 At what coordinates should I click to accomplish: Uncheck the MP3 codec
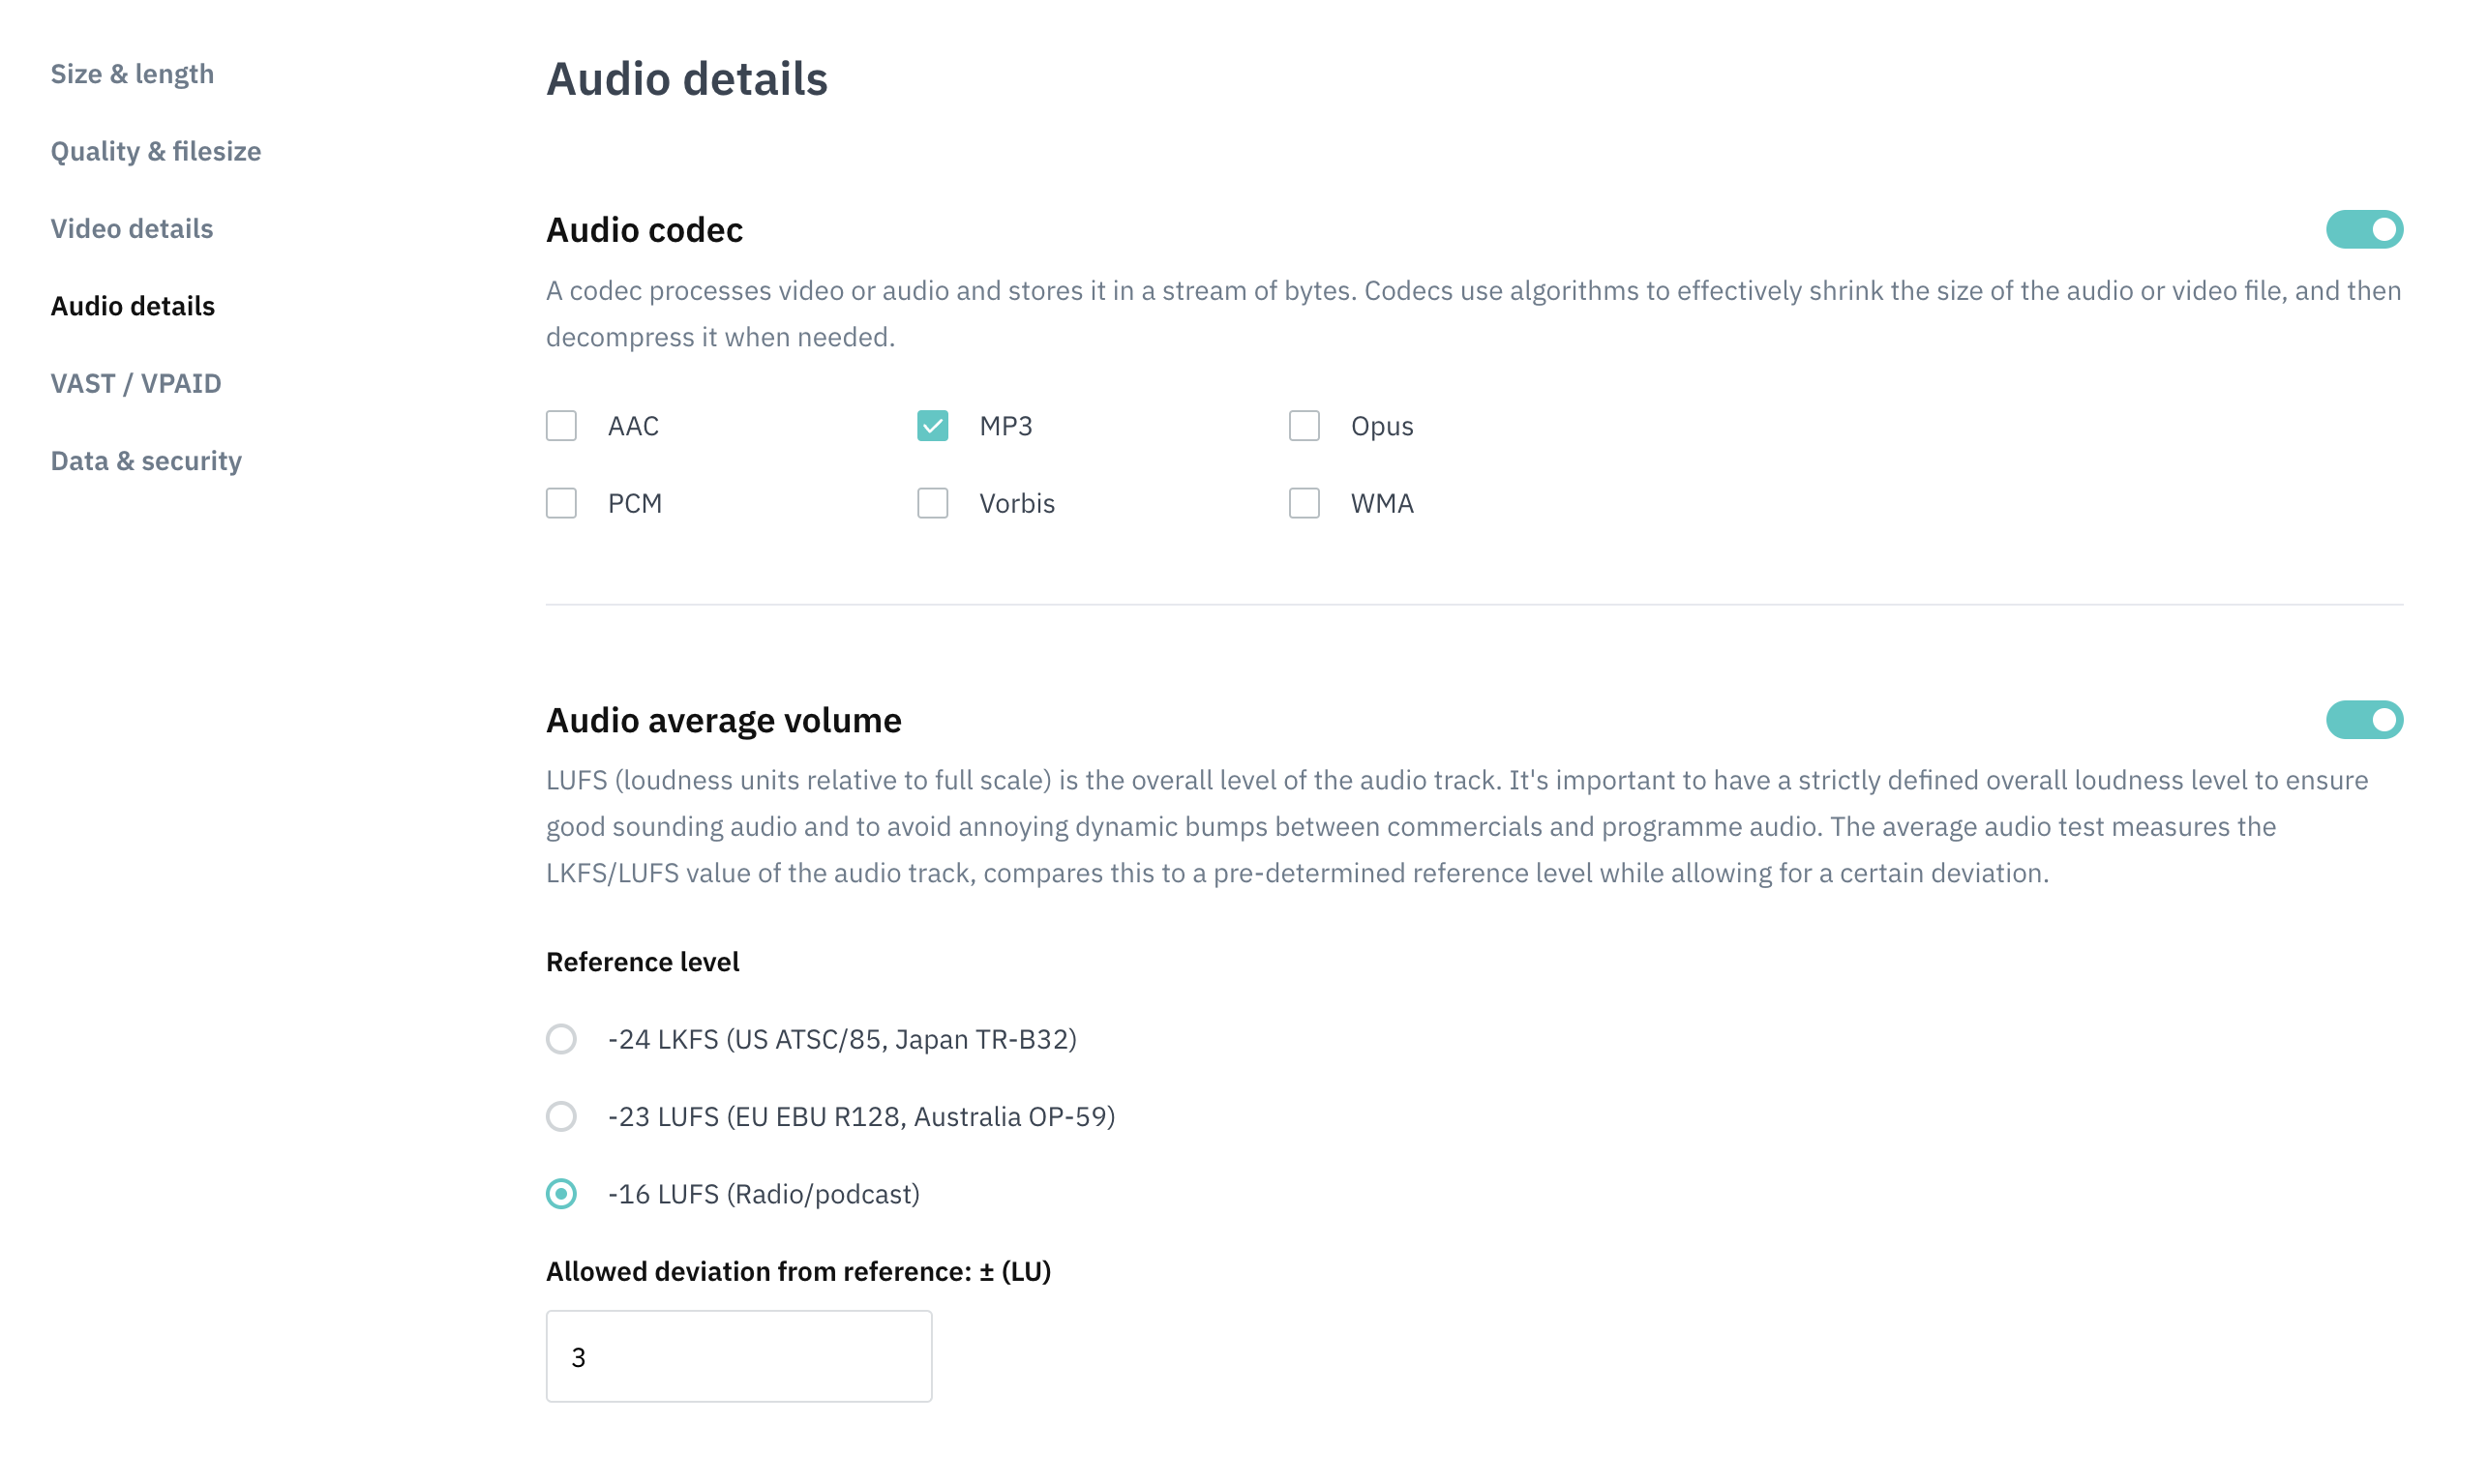click(932, 425)
